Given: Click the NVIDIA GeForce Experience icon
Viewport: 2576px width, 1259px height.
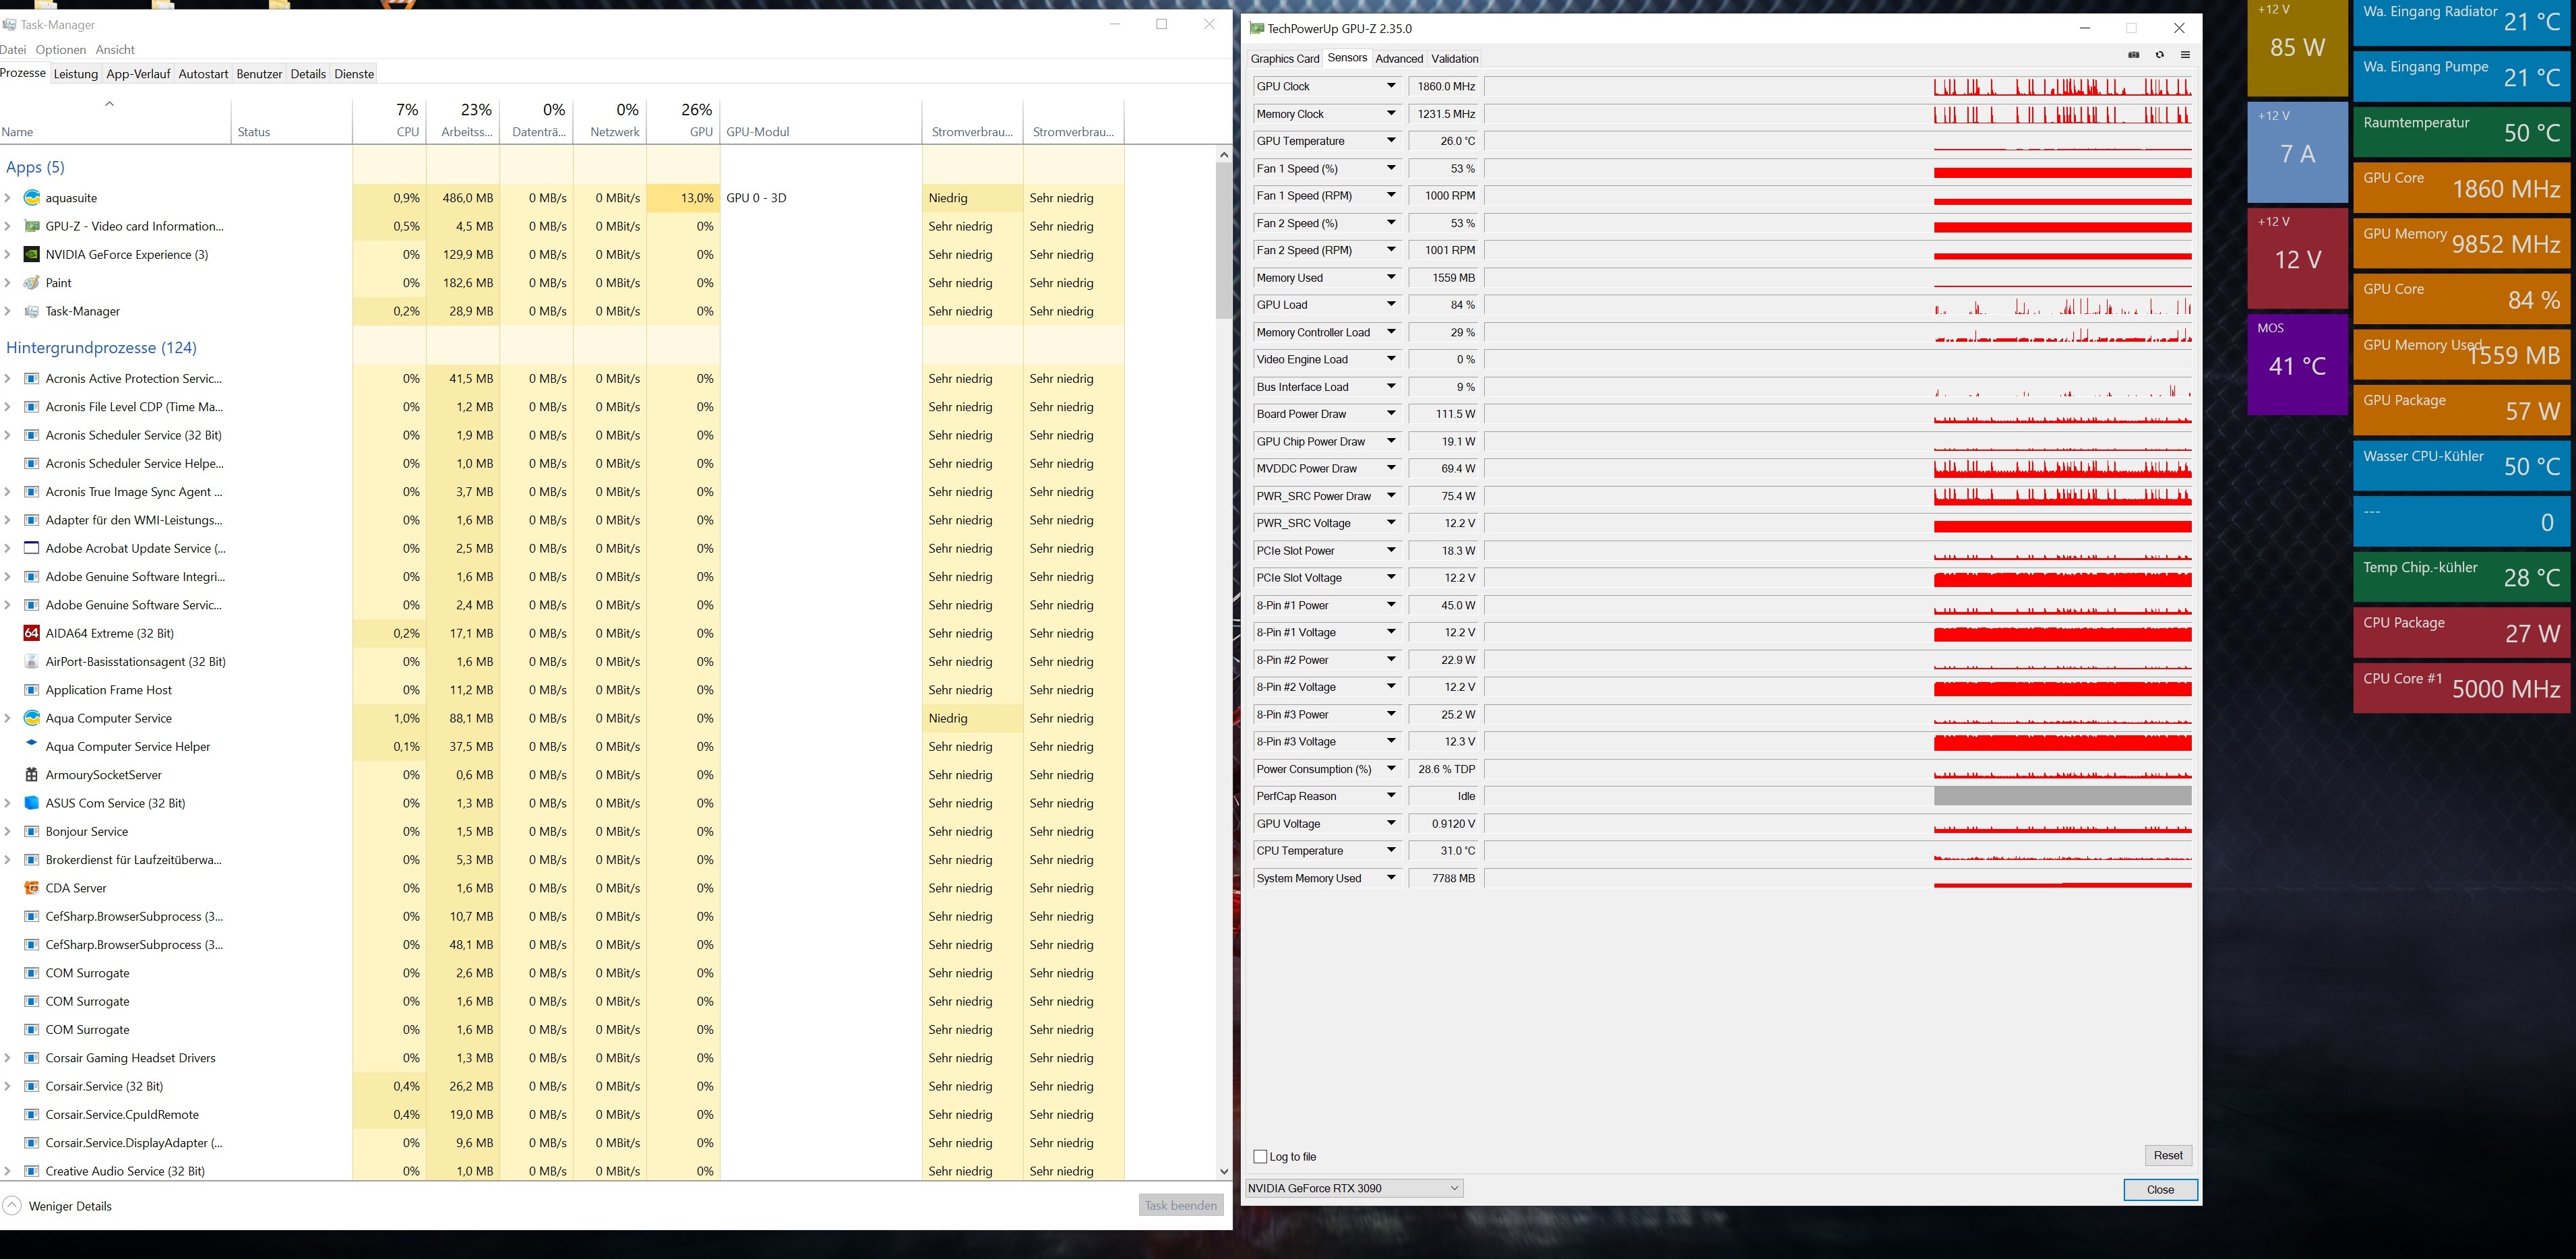Looking at the screenshot, I should [x=32, y=254].
